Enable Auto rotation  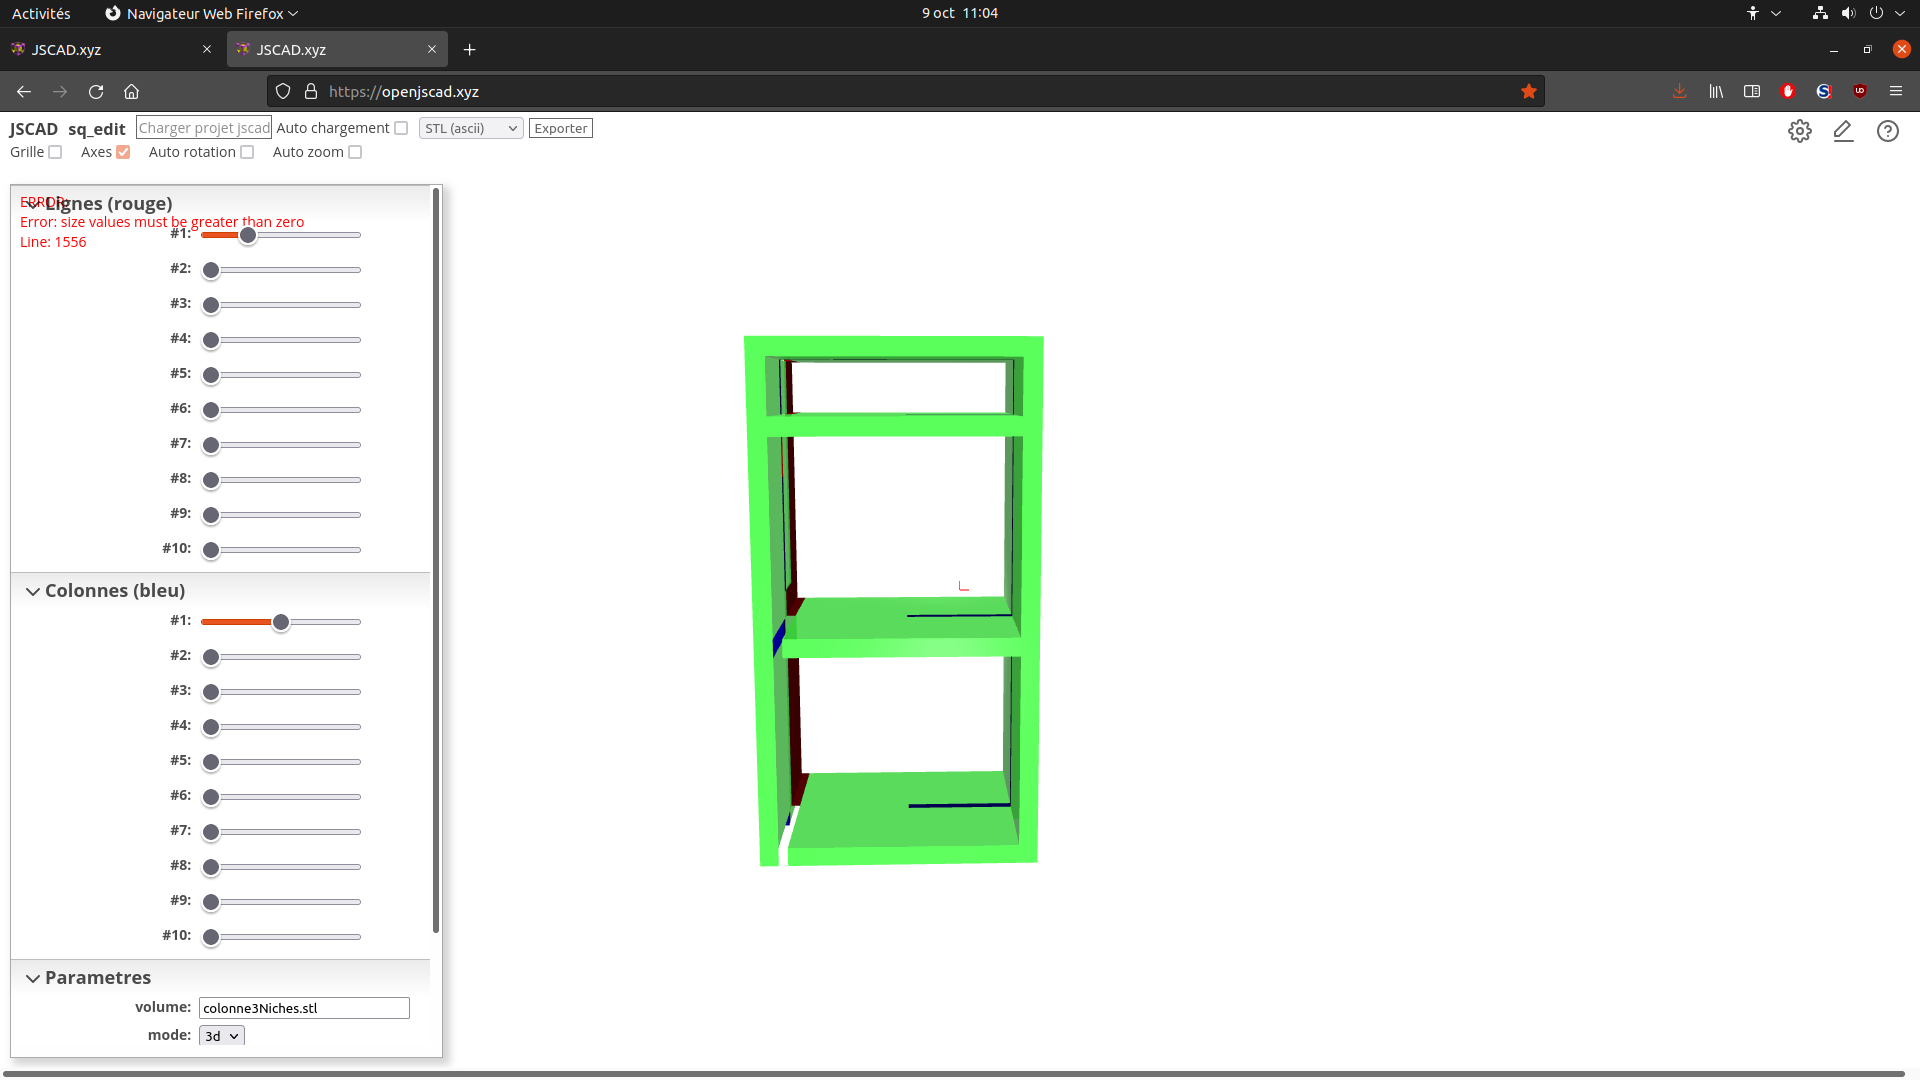pos(247,152)
